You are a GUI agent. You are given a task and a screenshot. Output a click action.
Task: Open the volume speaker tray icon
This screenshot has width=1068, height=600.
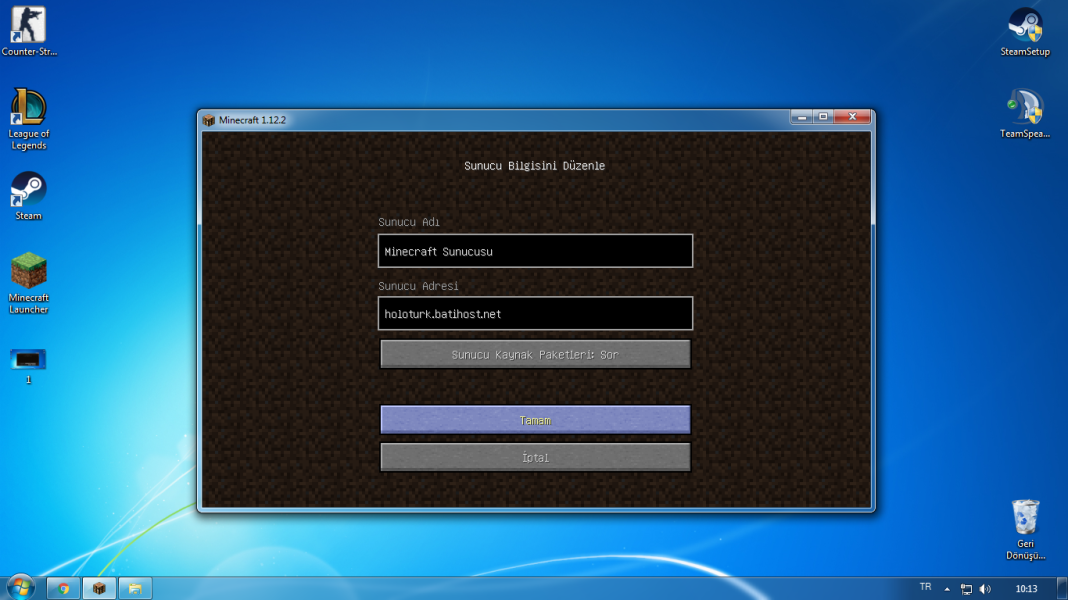click(x=985, y=589)
